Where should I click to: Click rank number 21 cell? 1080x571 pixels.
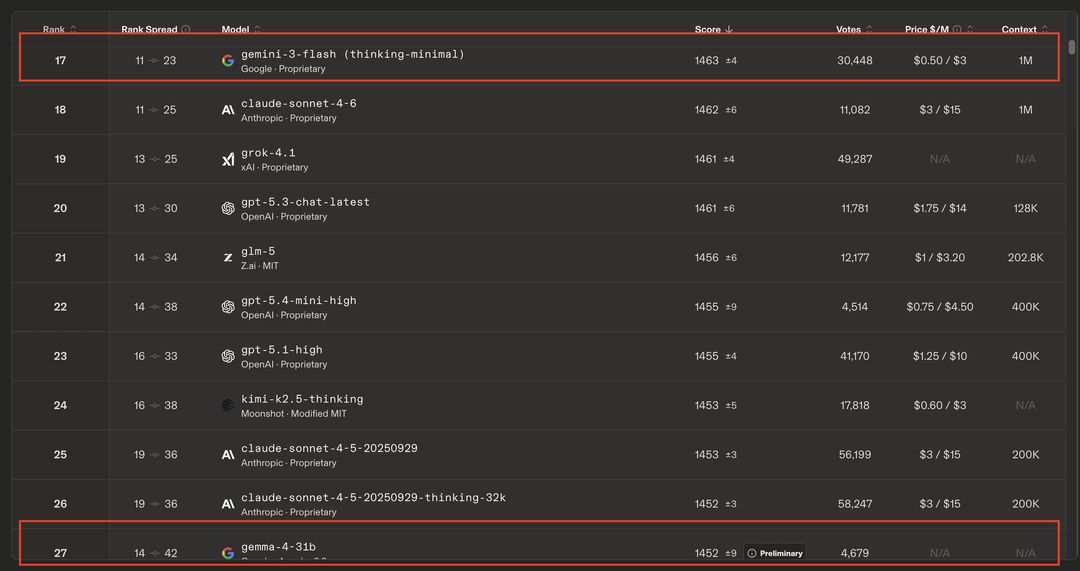pos(61,258)
